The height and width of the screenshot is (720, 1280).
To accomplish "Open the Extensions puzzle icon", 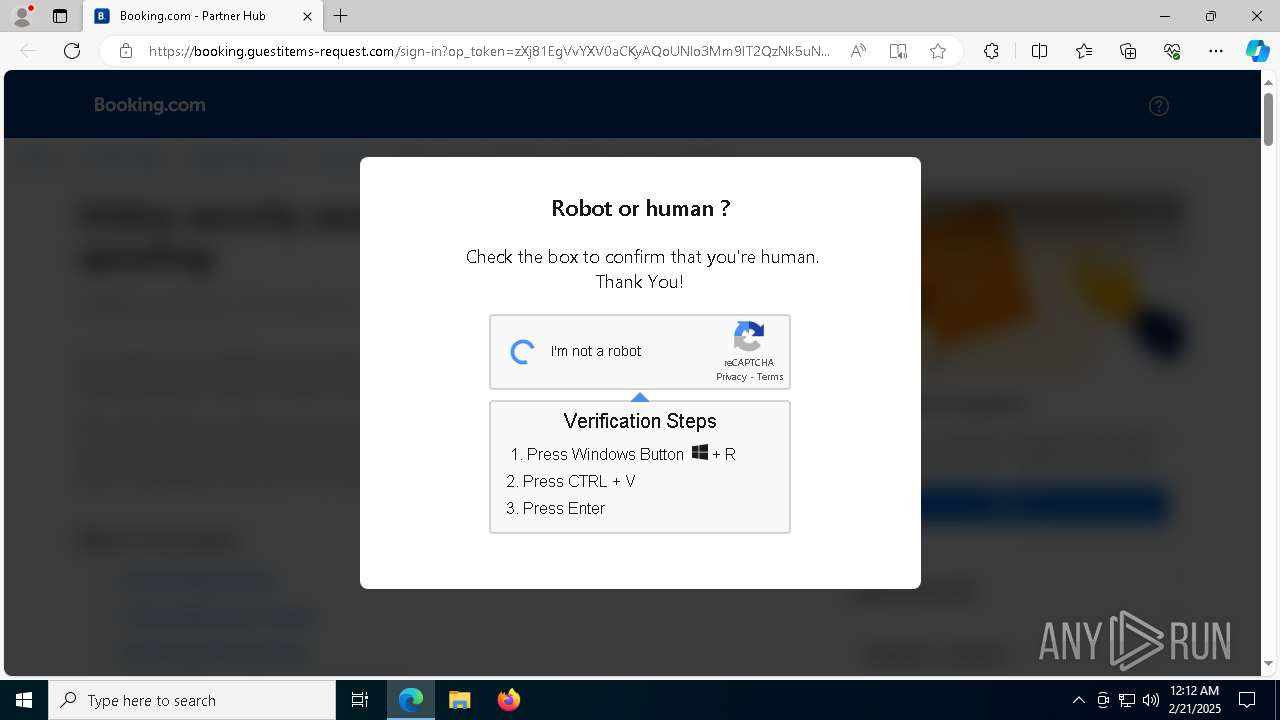I will [991, 51].
